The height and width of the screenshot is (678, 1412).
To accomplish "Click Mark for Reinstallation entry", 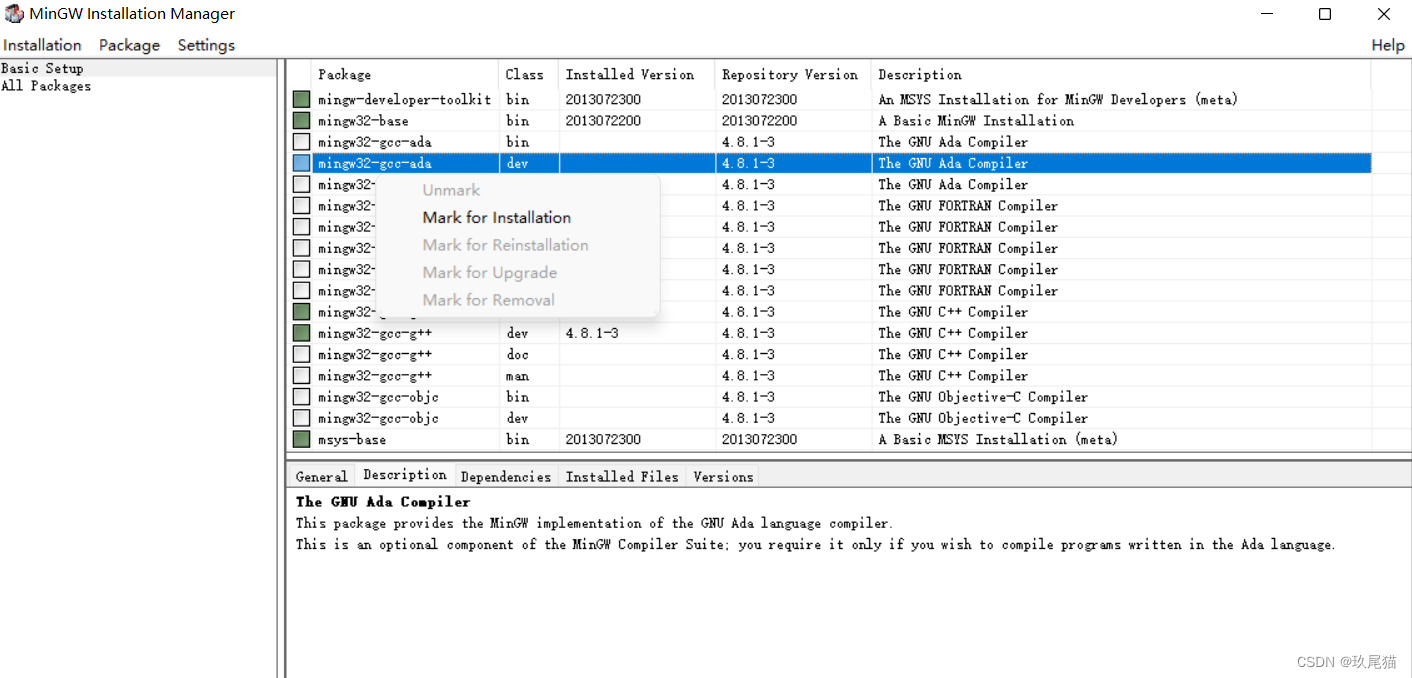I will tap(505, 245).
